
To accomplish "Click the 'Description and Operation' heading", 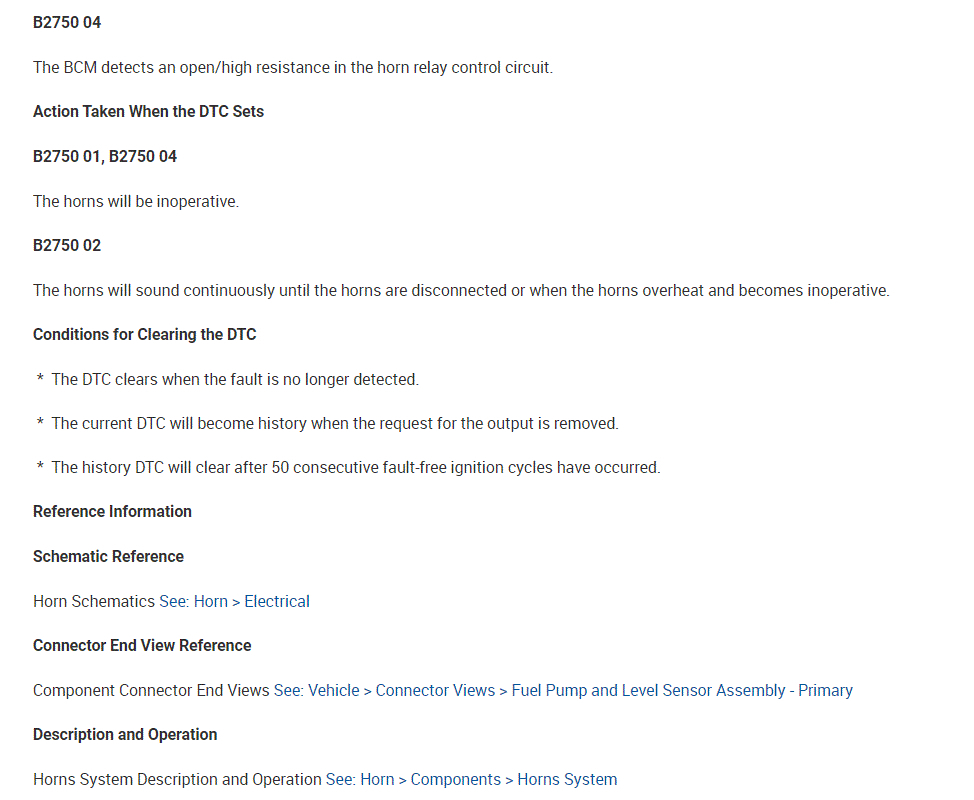I will (125, 734).
